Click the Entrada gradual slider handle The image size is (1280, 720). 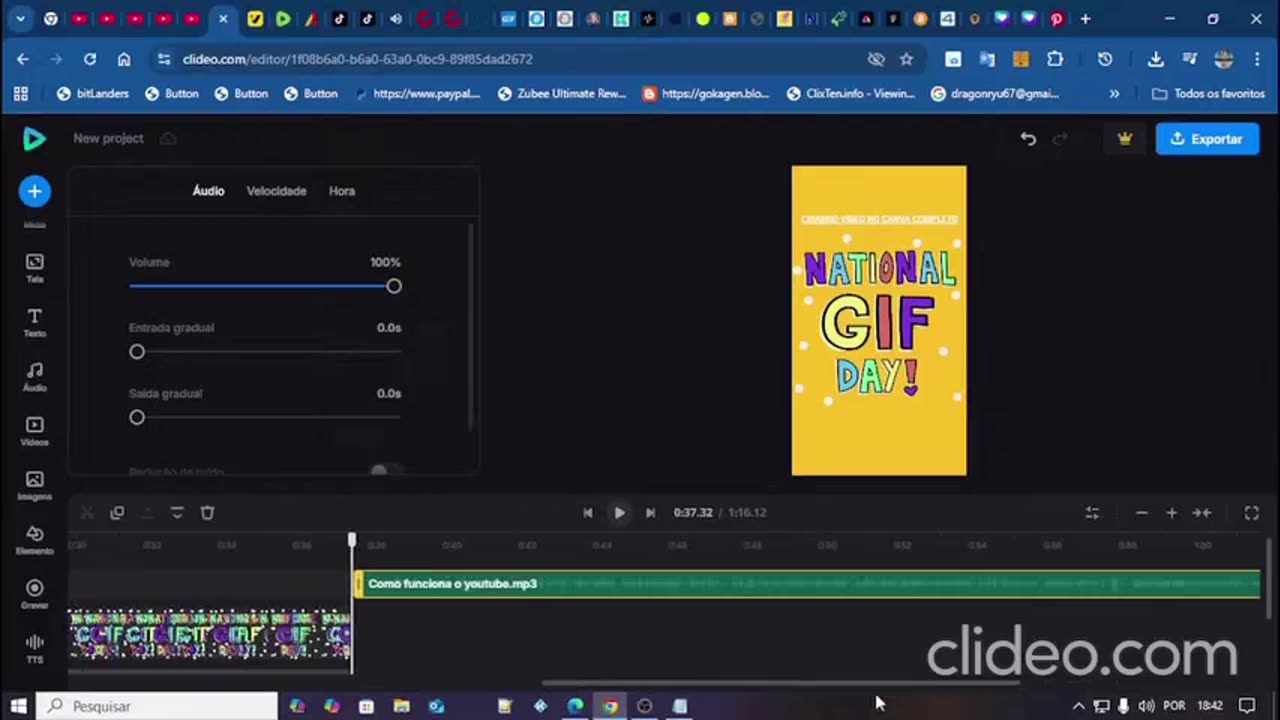tap(137, 352)
